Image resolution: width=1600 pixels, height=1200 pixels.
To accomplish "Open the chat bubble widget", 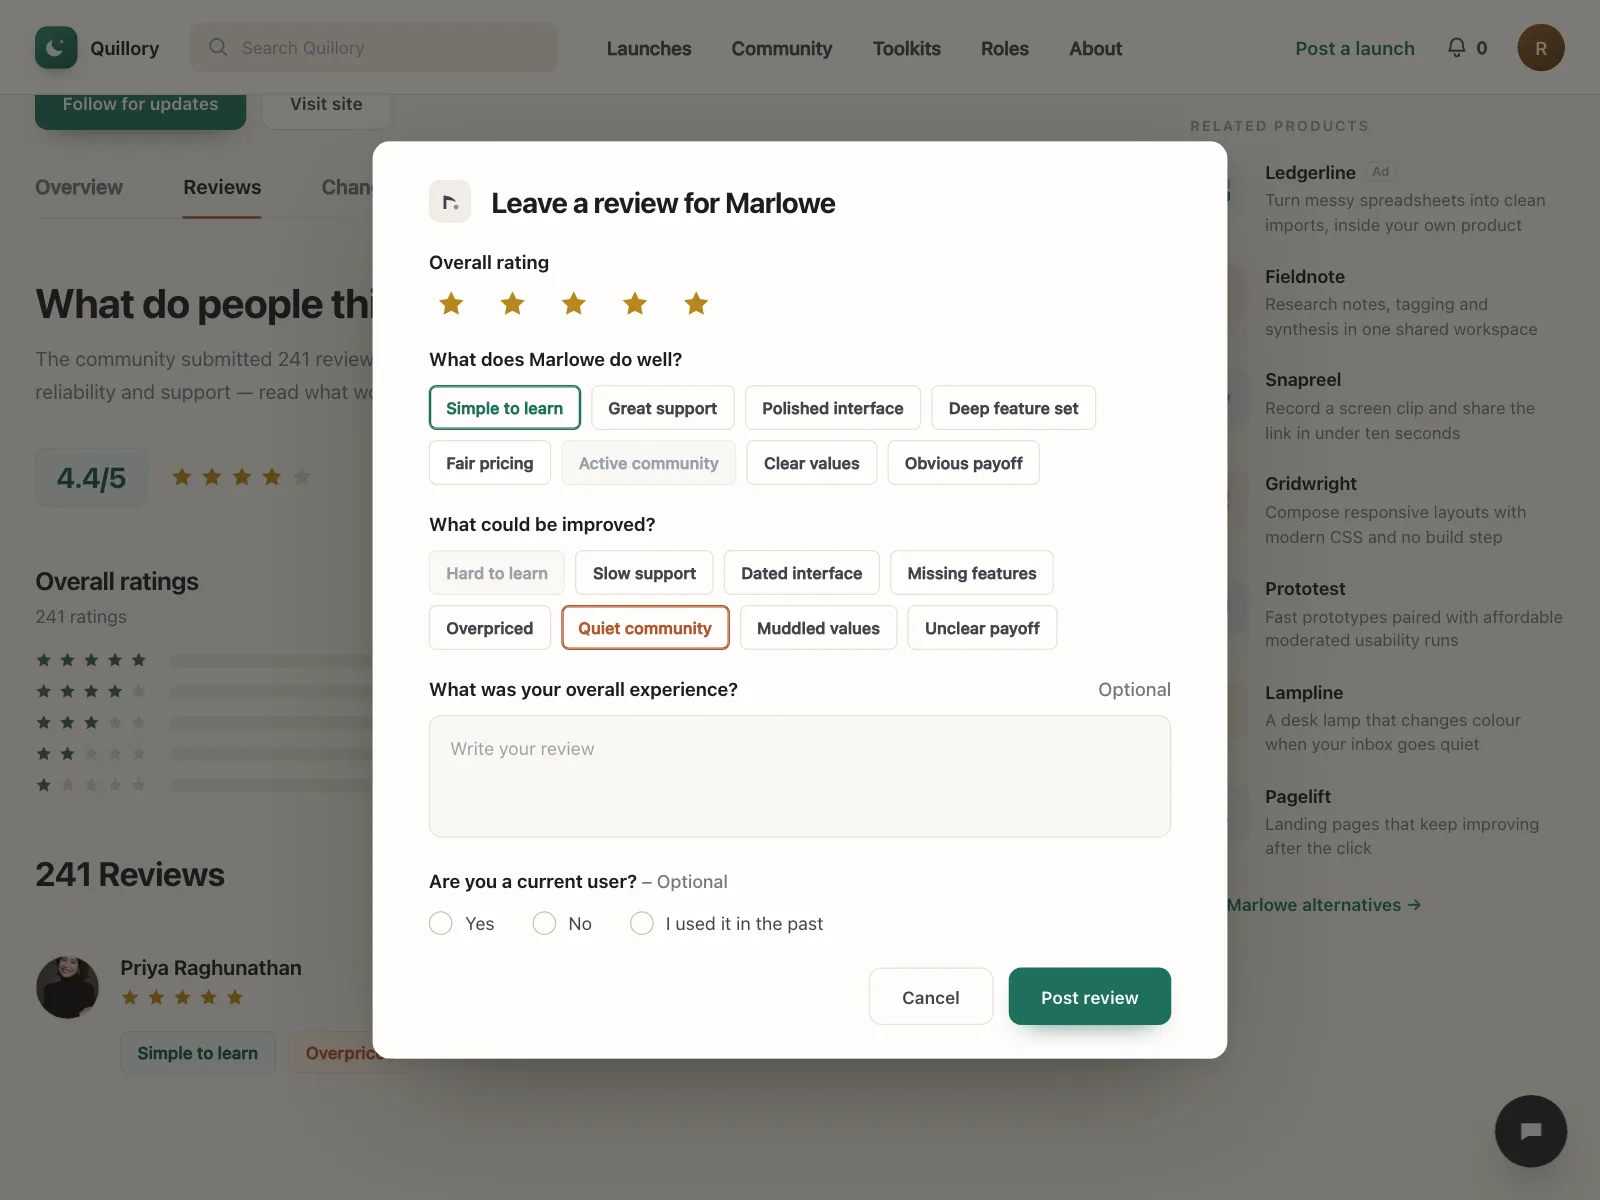I will pos(1530,1131).
